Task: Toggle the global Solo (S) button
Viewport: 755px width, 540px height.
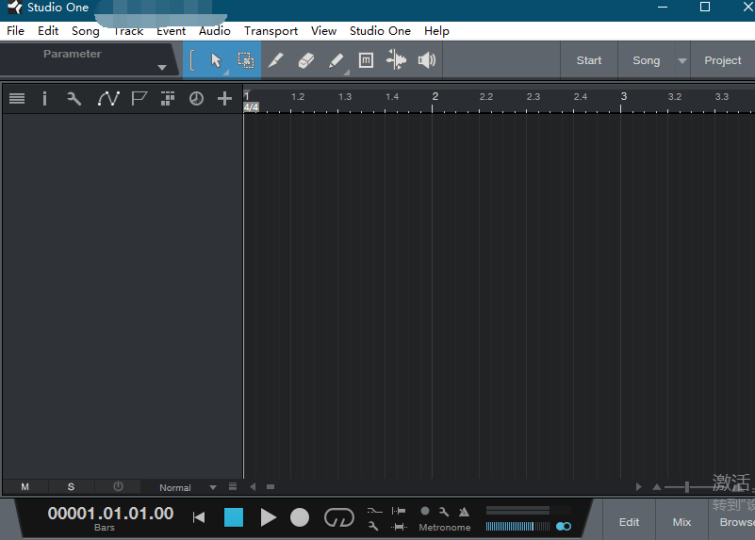Action: point(71,487)
